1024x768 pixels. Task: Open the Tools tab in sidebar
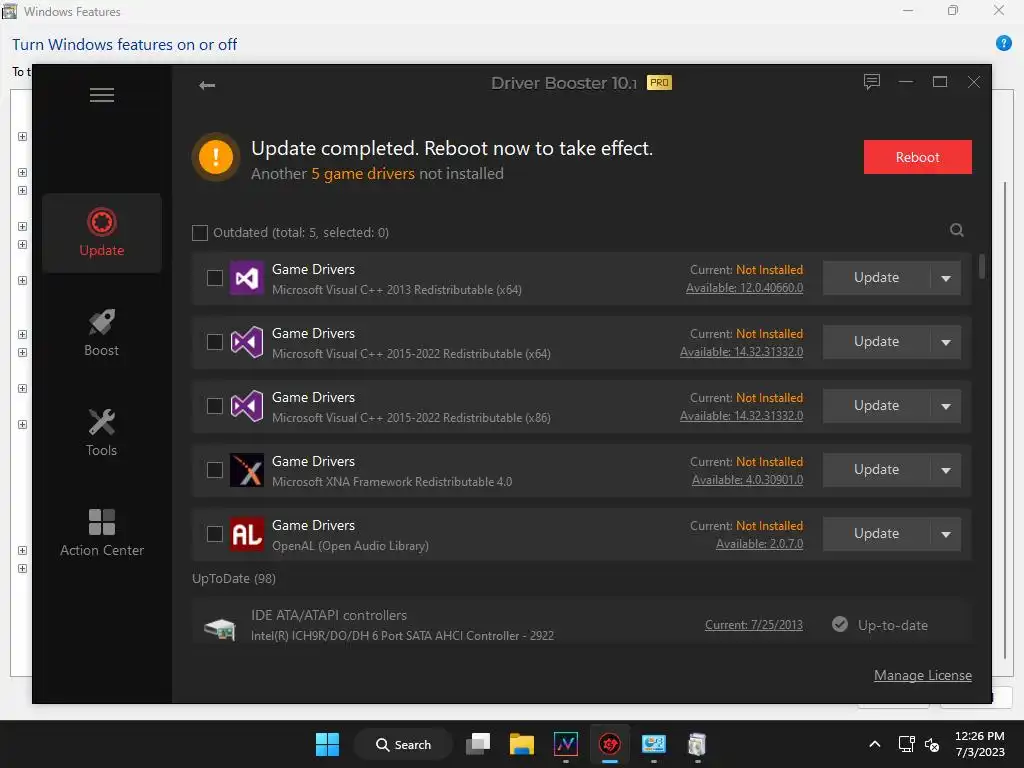pyautogui.click(x=102, y=433)
